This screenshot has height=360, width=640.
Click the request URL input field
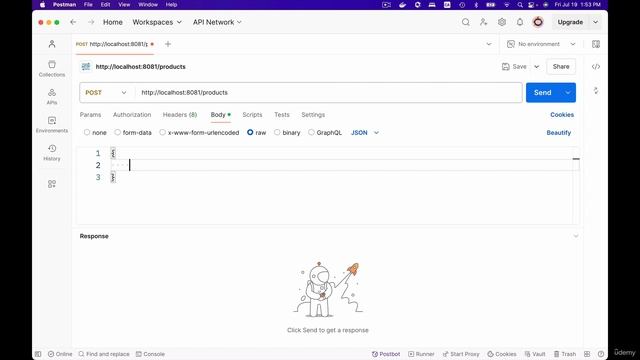329,93
